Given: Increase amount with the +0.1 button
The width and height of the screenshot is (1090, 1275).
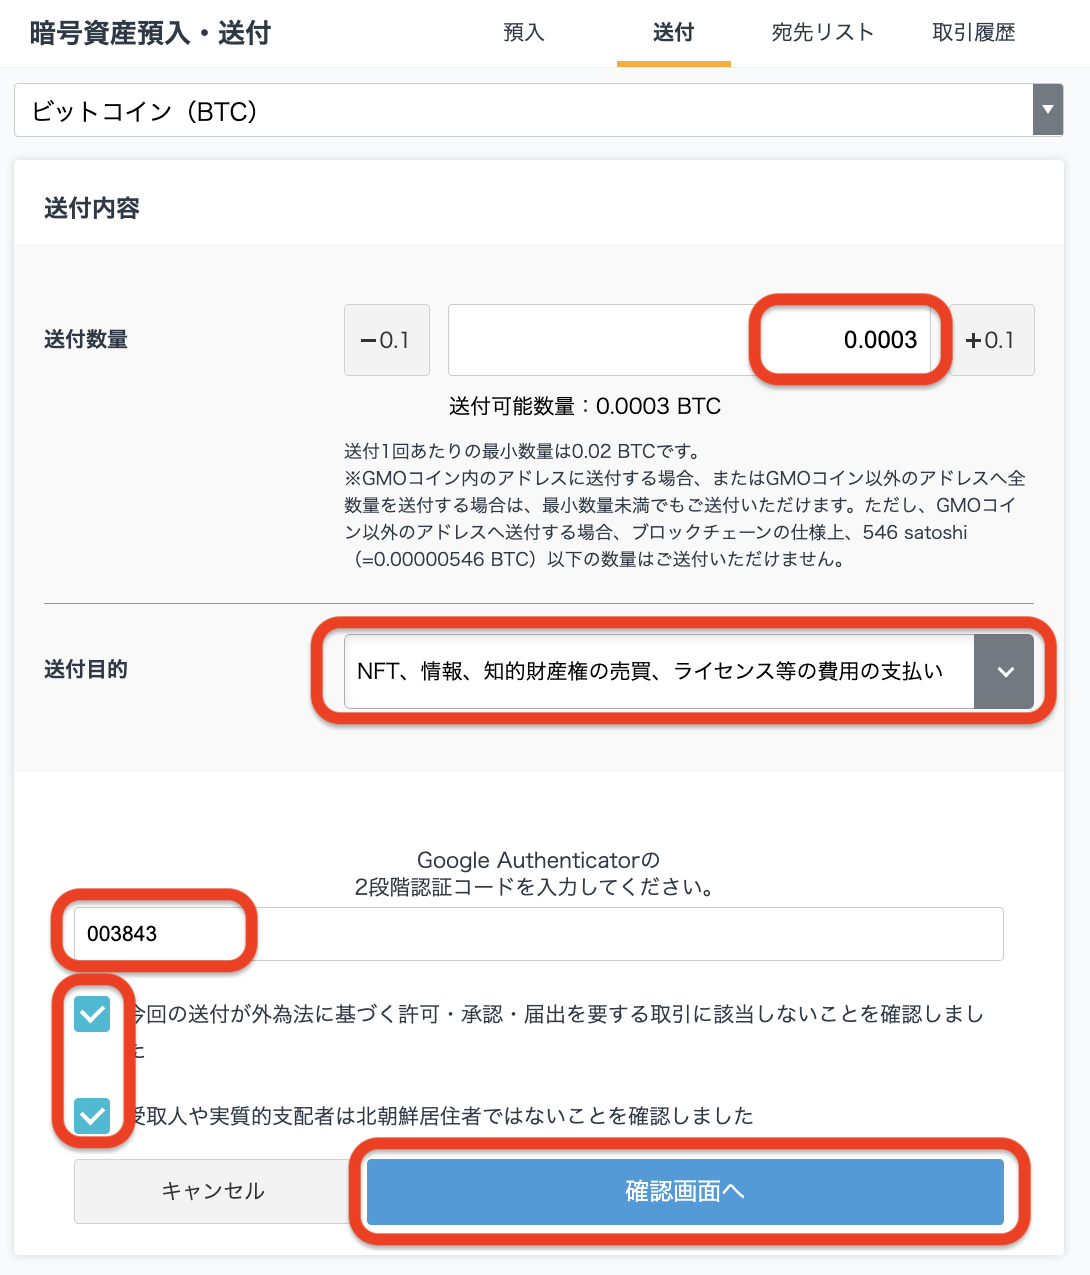Looking at the screenshot, I should pyautogui.click(x=991, y=340).
